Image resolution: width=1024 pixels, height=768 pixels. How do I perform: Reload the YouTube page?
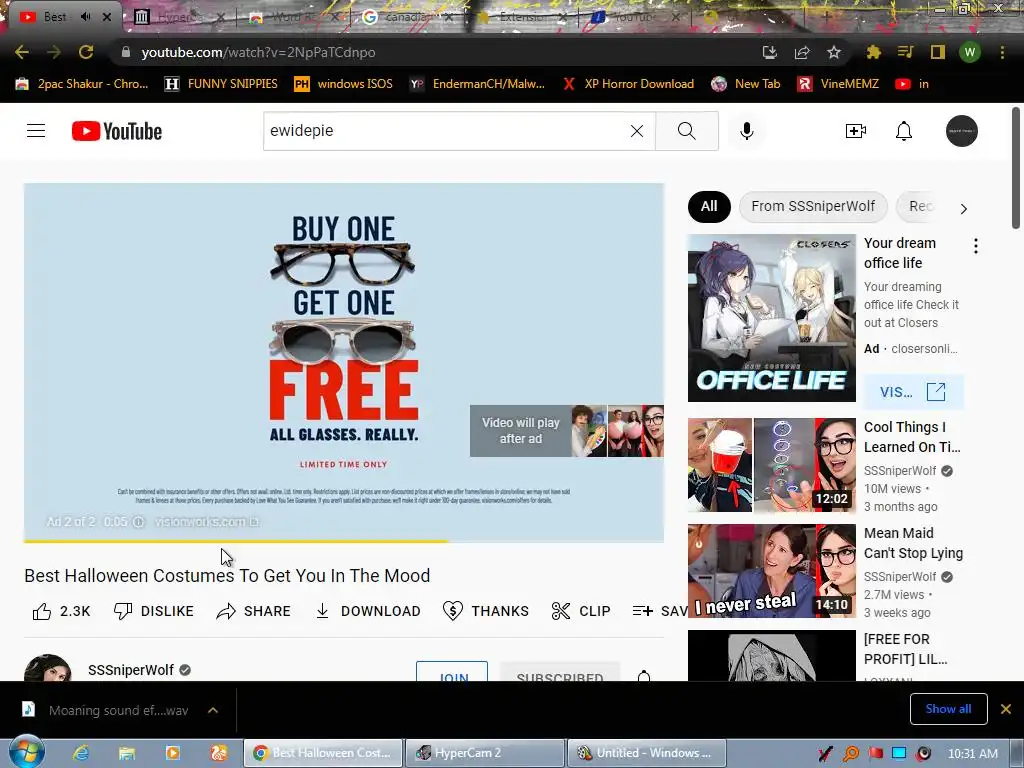(x=86, y=52)
